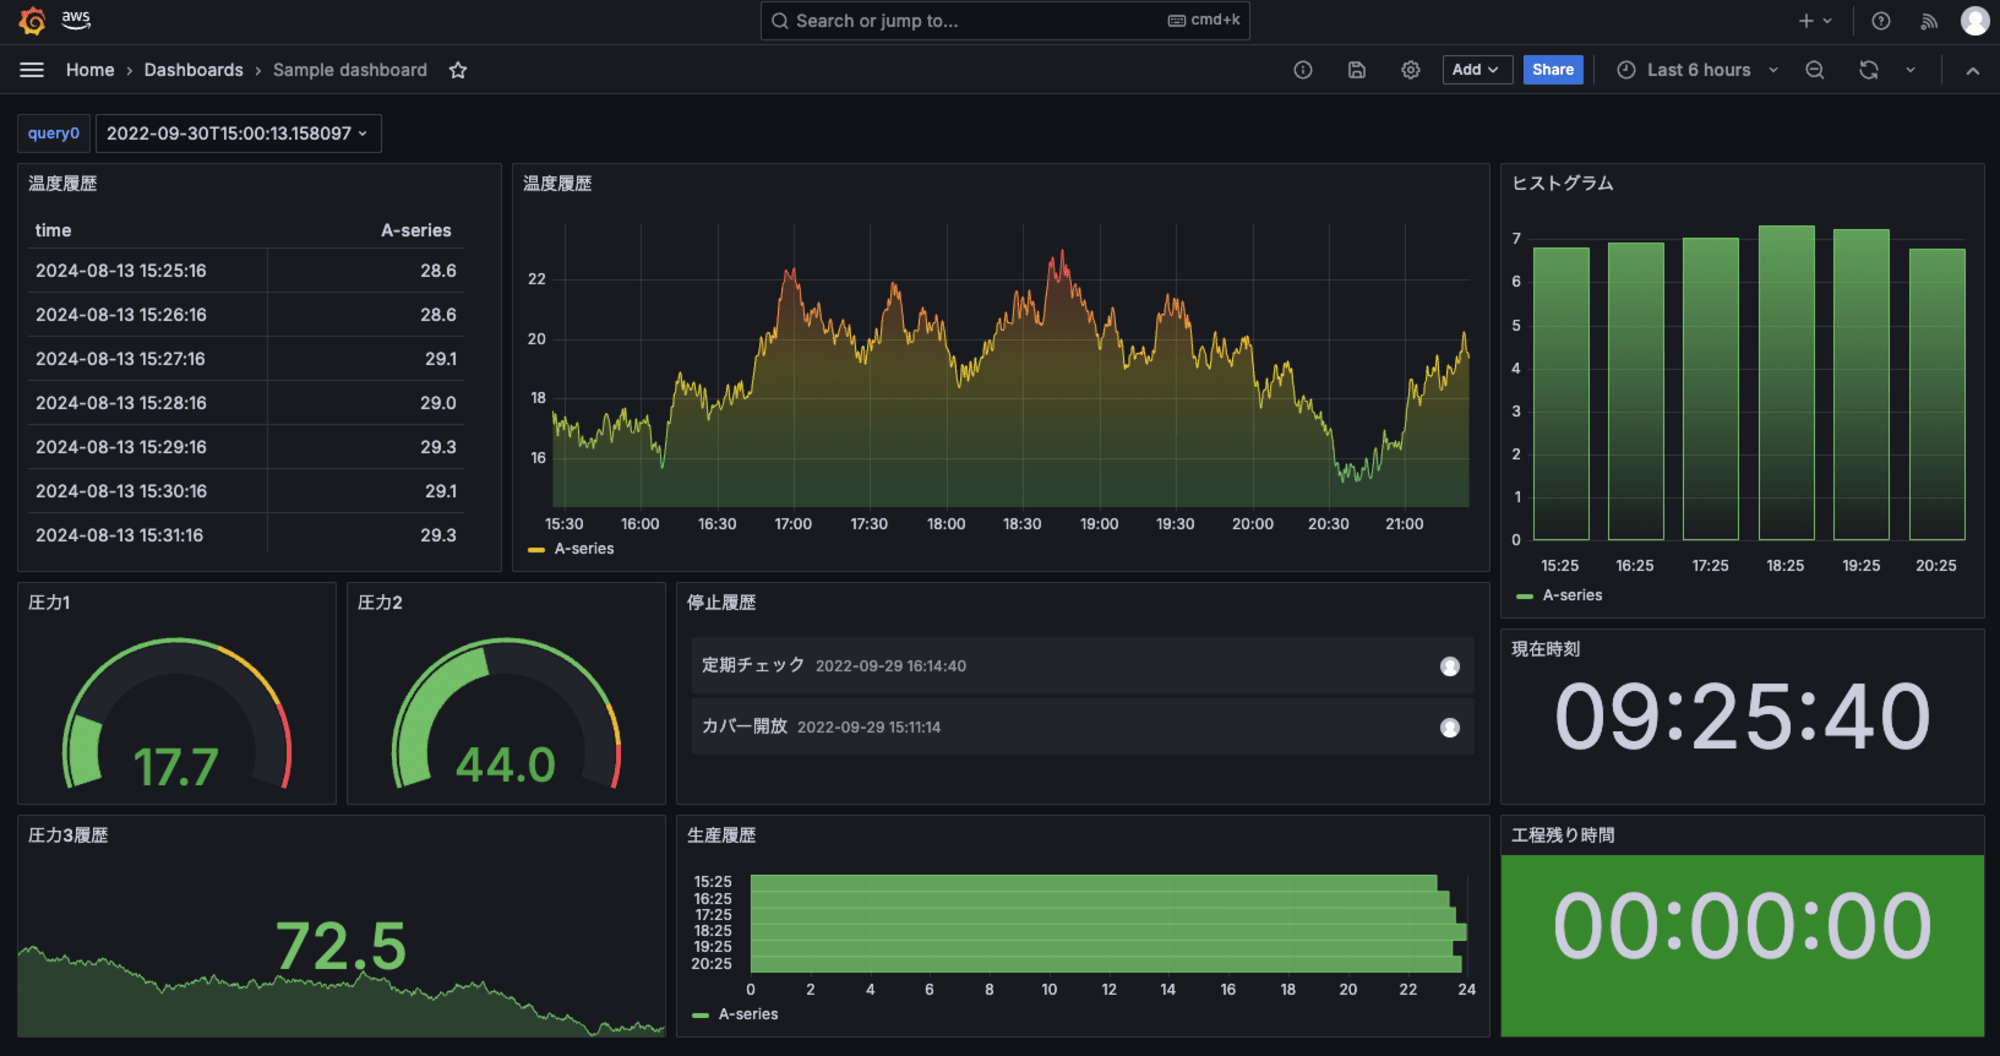Open dashboard insights info icon
Viewport: 2000px width, 1056px height.
(1303, 70)
